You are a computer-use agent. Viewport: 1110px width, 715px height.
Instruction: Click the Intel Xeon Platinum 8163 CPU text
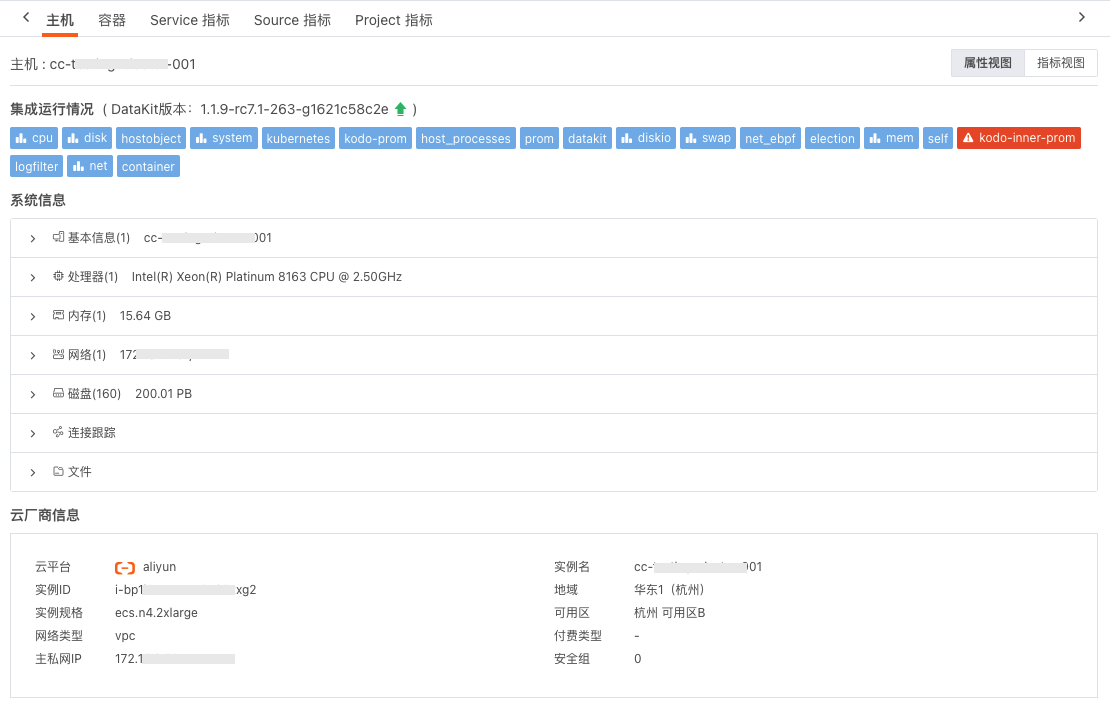(267, 277)
